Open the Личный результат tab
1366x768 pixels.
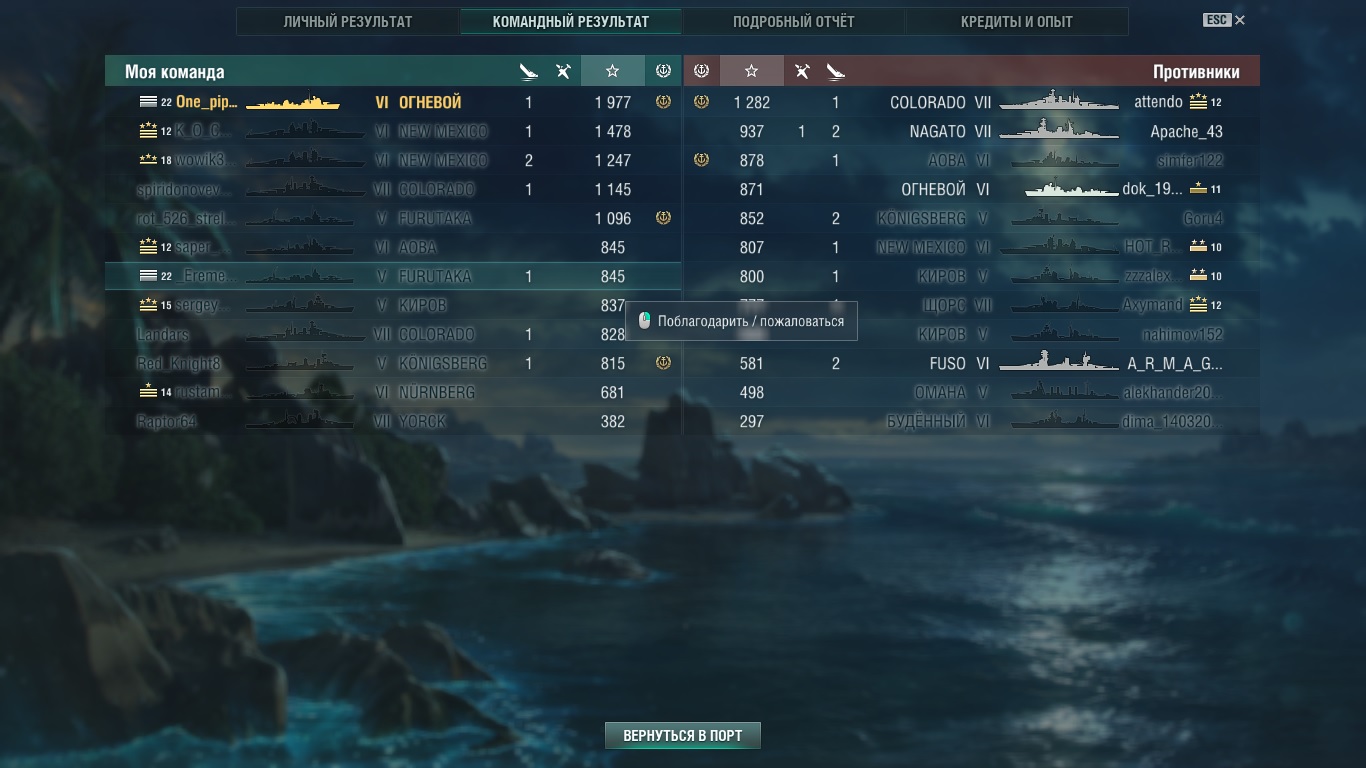tap(348, 21)
